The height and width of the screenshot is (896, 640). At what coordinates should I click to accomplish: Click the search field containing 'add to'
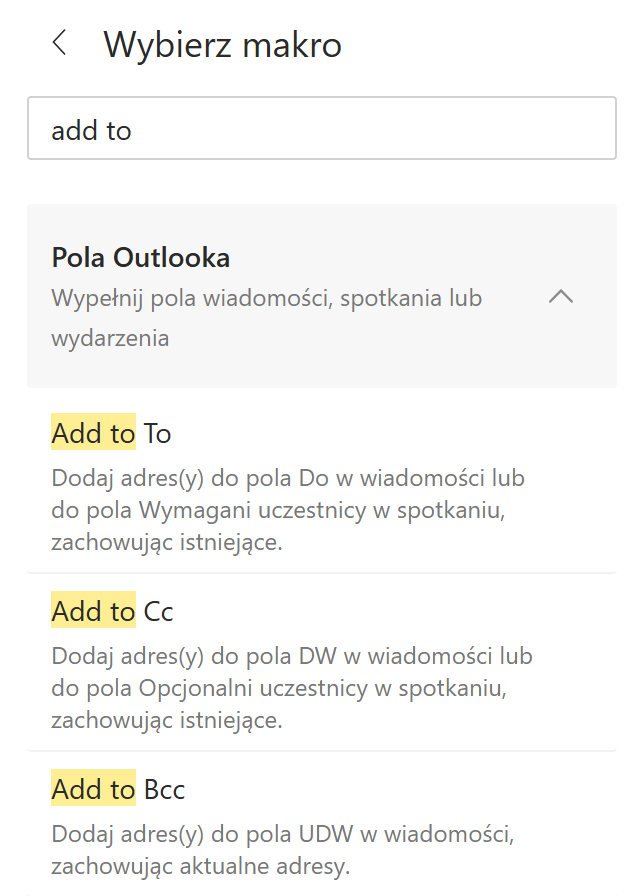(320, 127)
